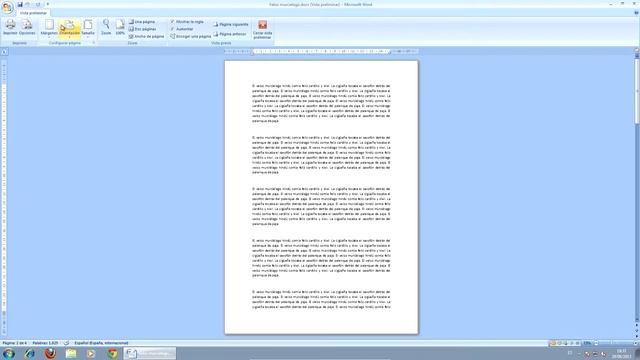This screenshot has width=640, height=360.
Task: Open Windows Media Player from taskbar
Action: point(91,353)
